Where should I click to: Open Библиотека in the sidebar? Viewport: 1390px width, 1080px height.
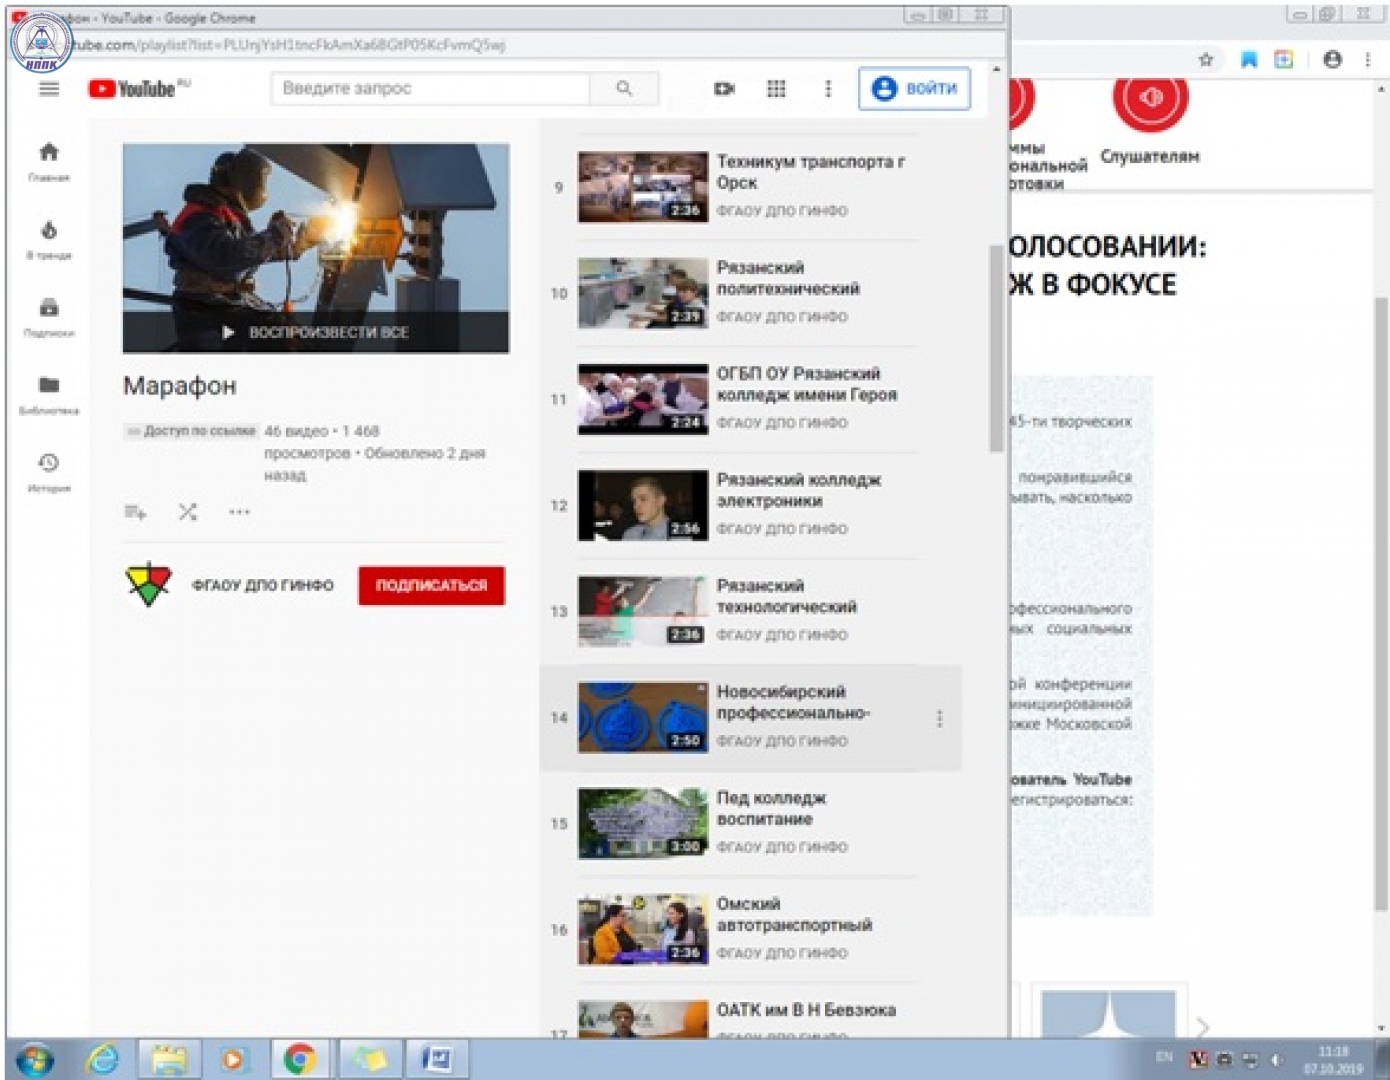tap(49, 394)
